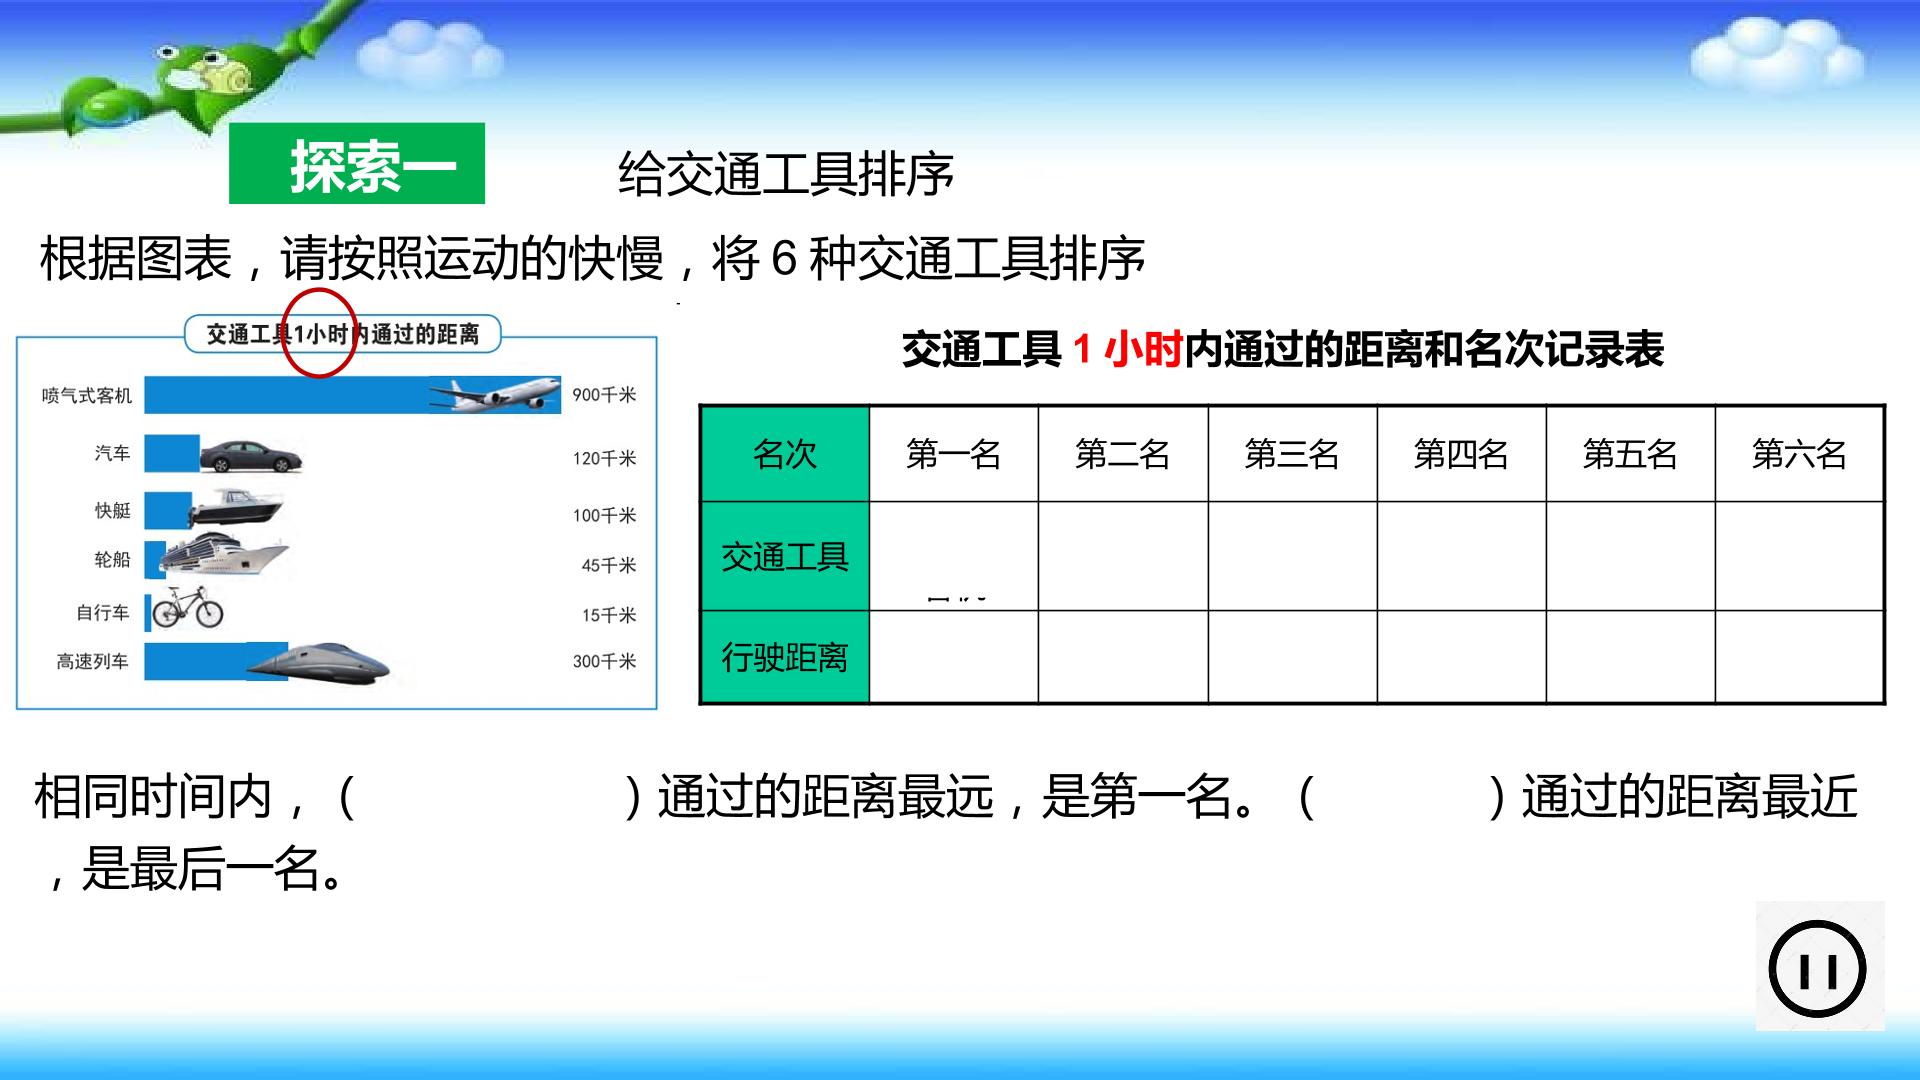Click the green 探索一 label

tap(357, 164)
